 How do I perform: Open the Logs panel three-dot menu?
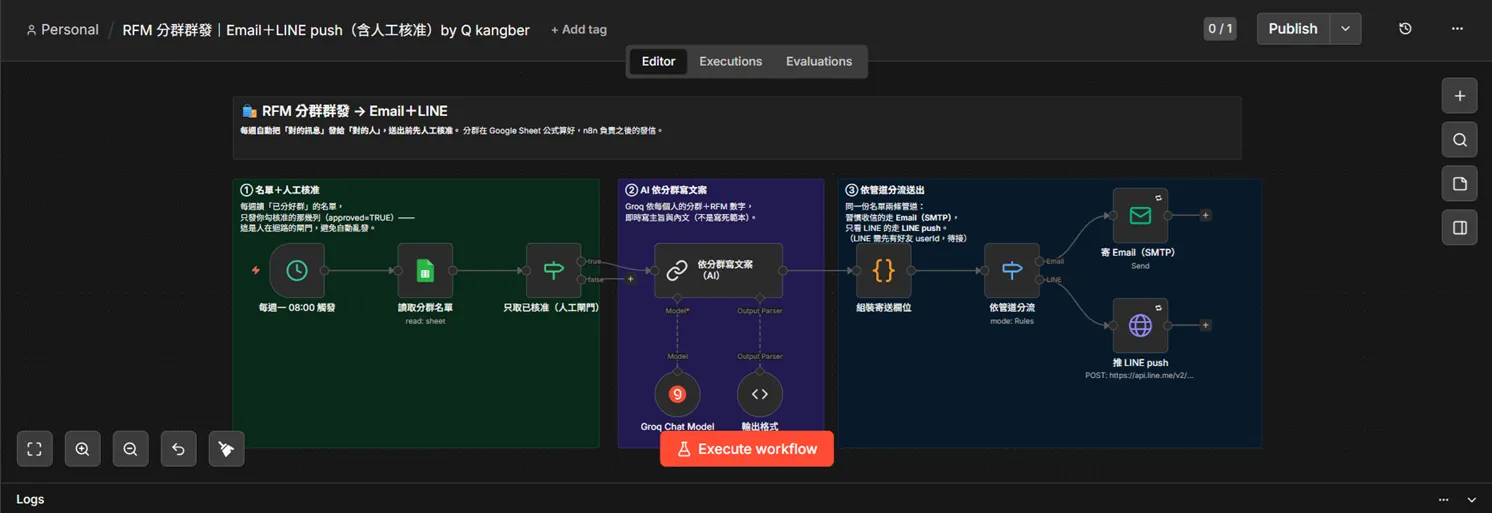(1443, 499)
